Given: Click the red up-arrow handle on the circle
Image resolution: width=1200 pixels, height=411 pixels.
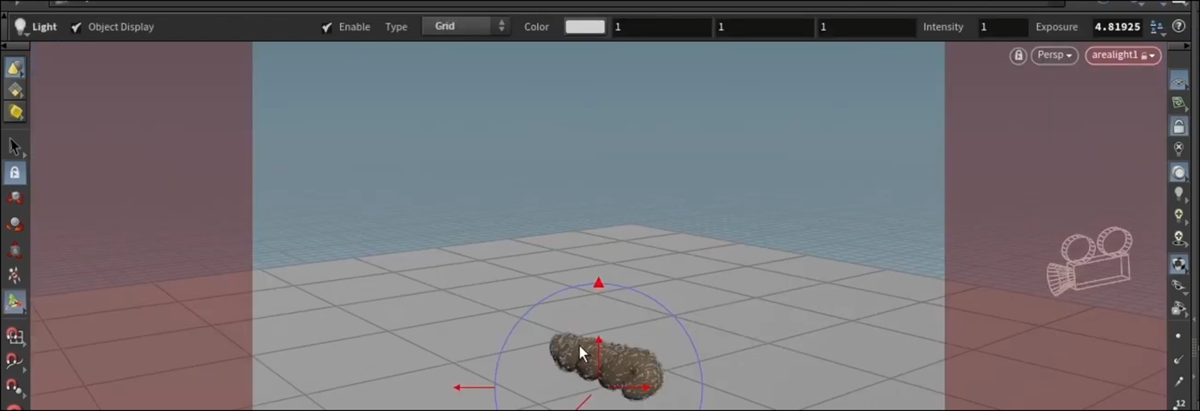Looking at the screenshot, I should coord(598,283).
